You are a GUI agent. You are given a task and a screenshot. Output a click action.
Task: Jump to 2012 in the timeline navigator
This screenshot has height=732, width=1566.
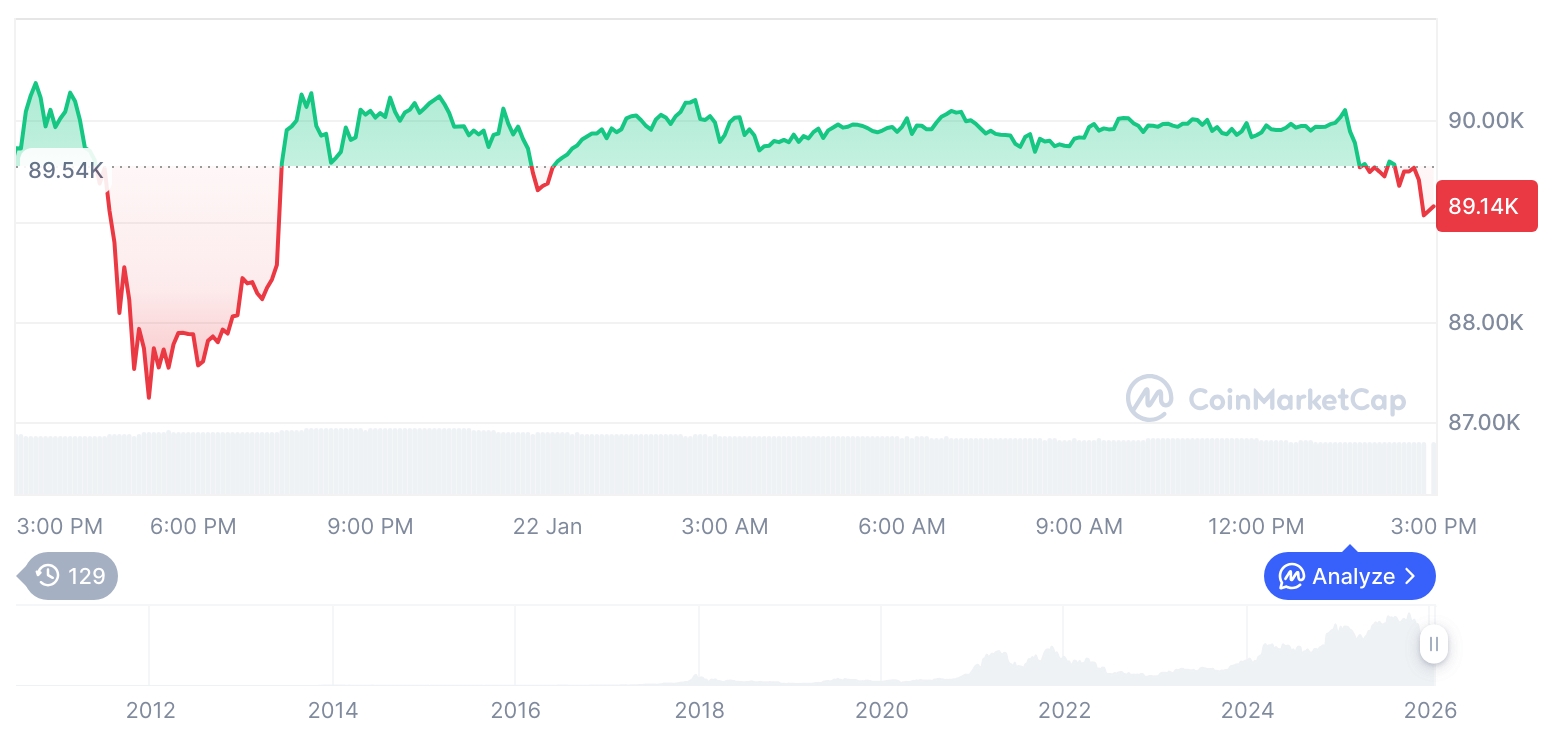point(150,710)
